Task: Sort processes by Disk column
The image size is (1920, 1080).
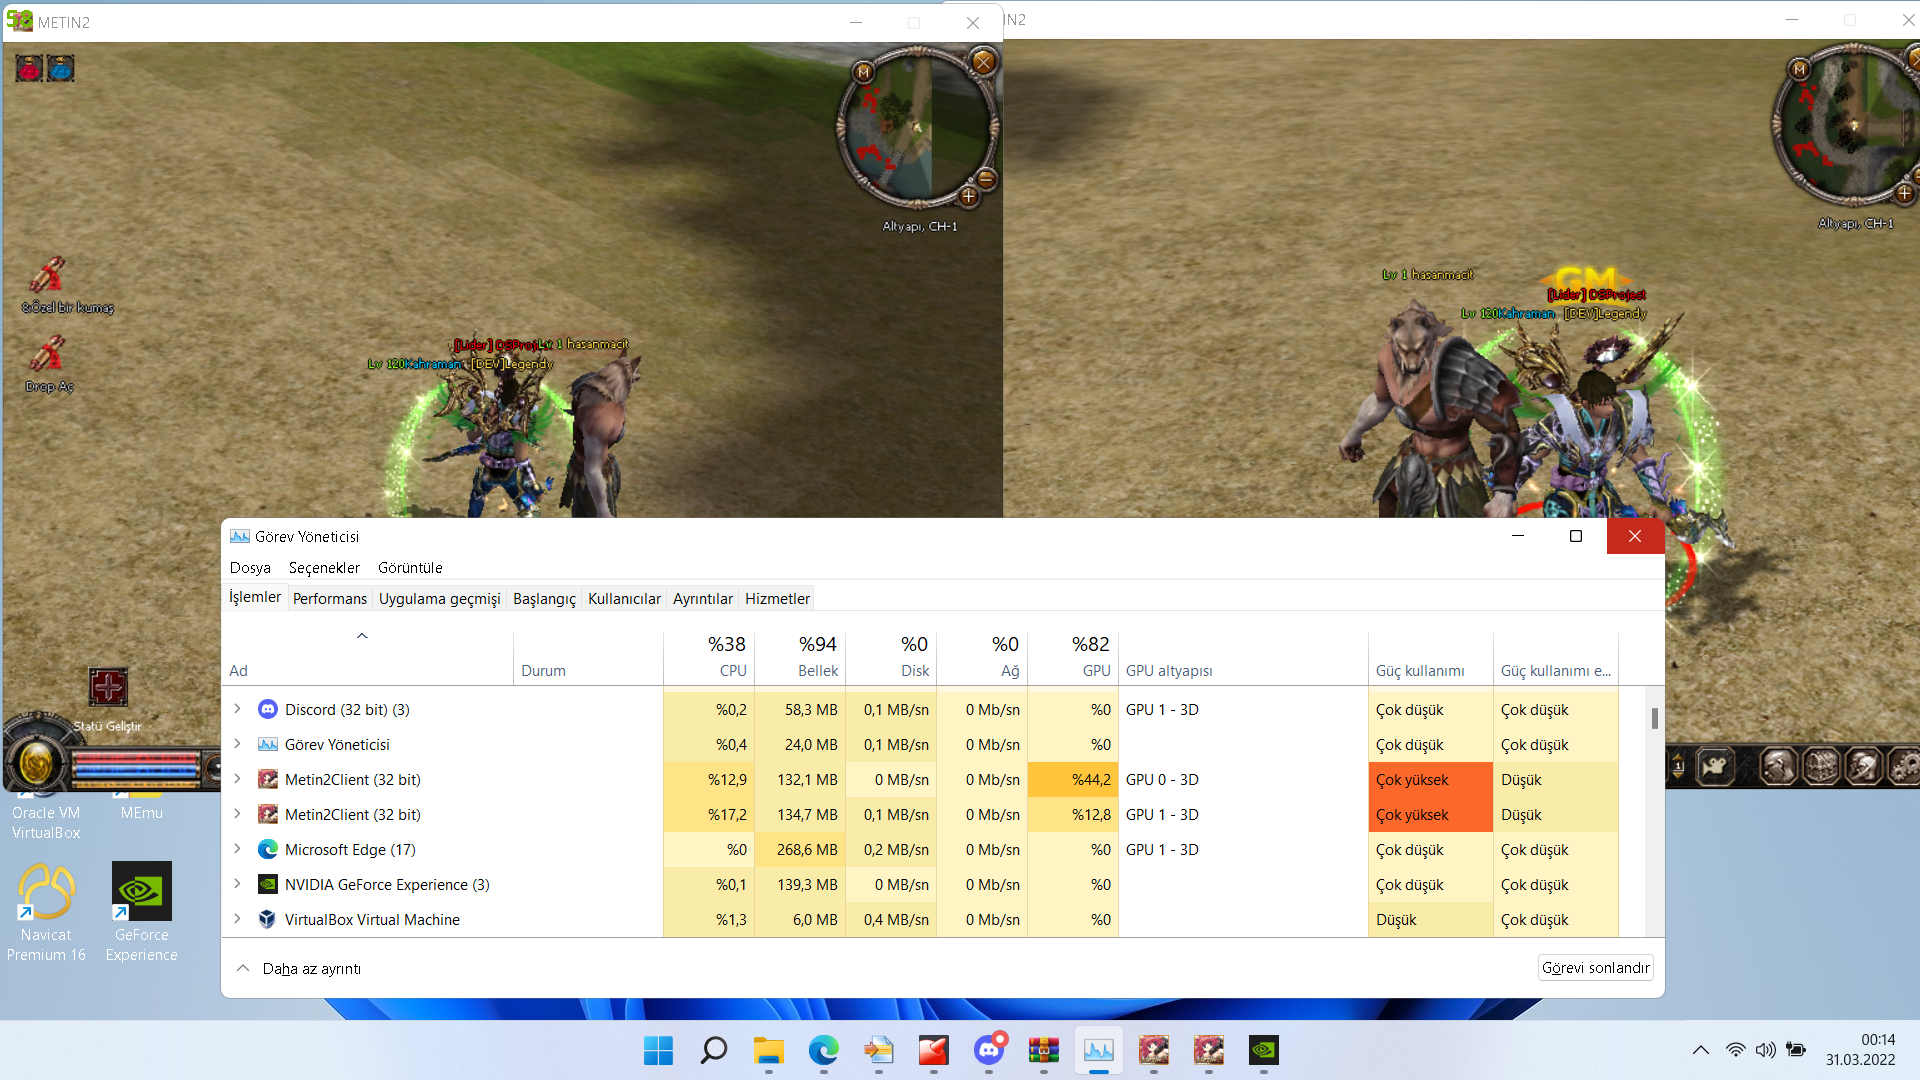Action: point(891,656)
